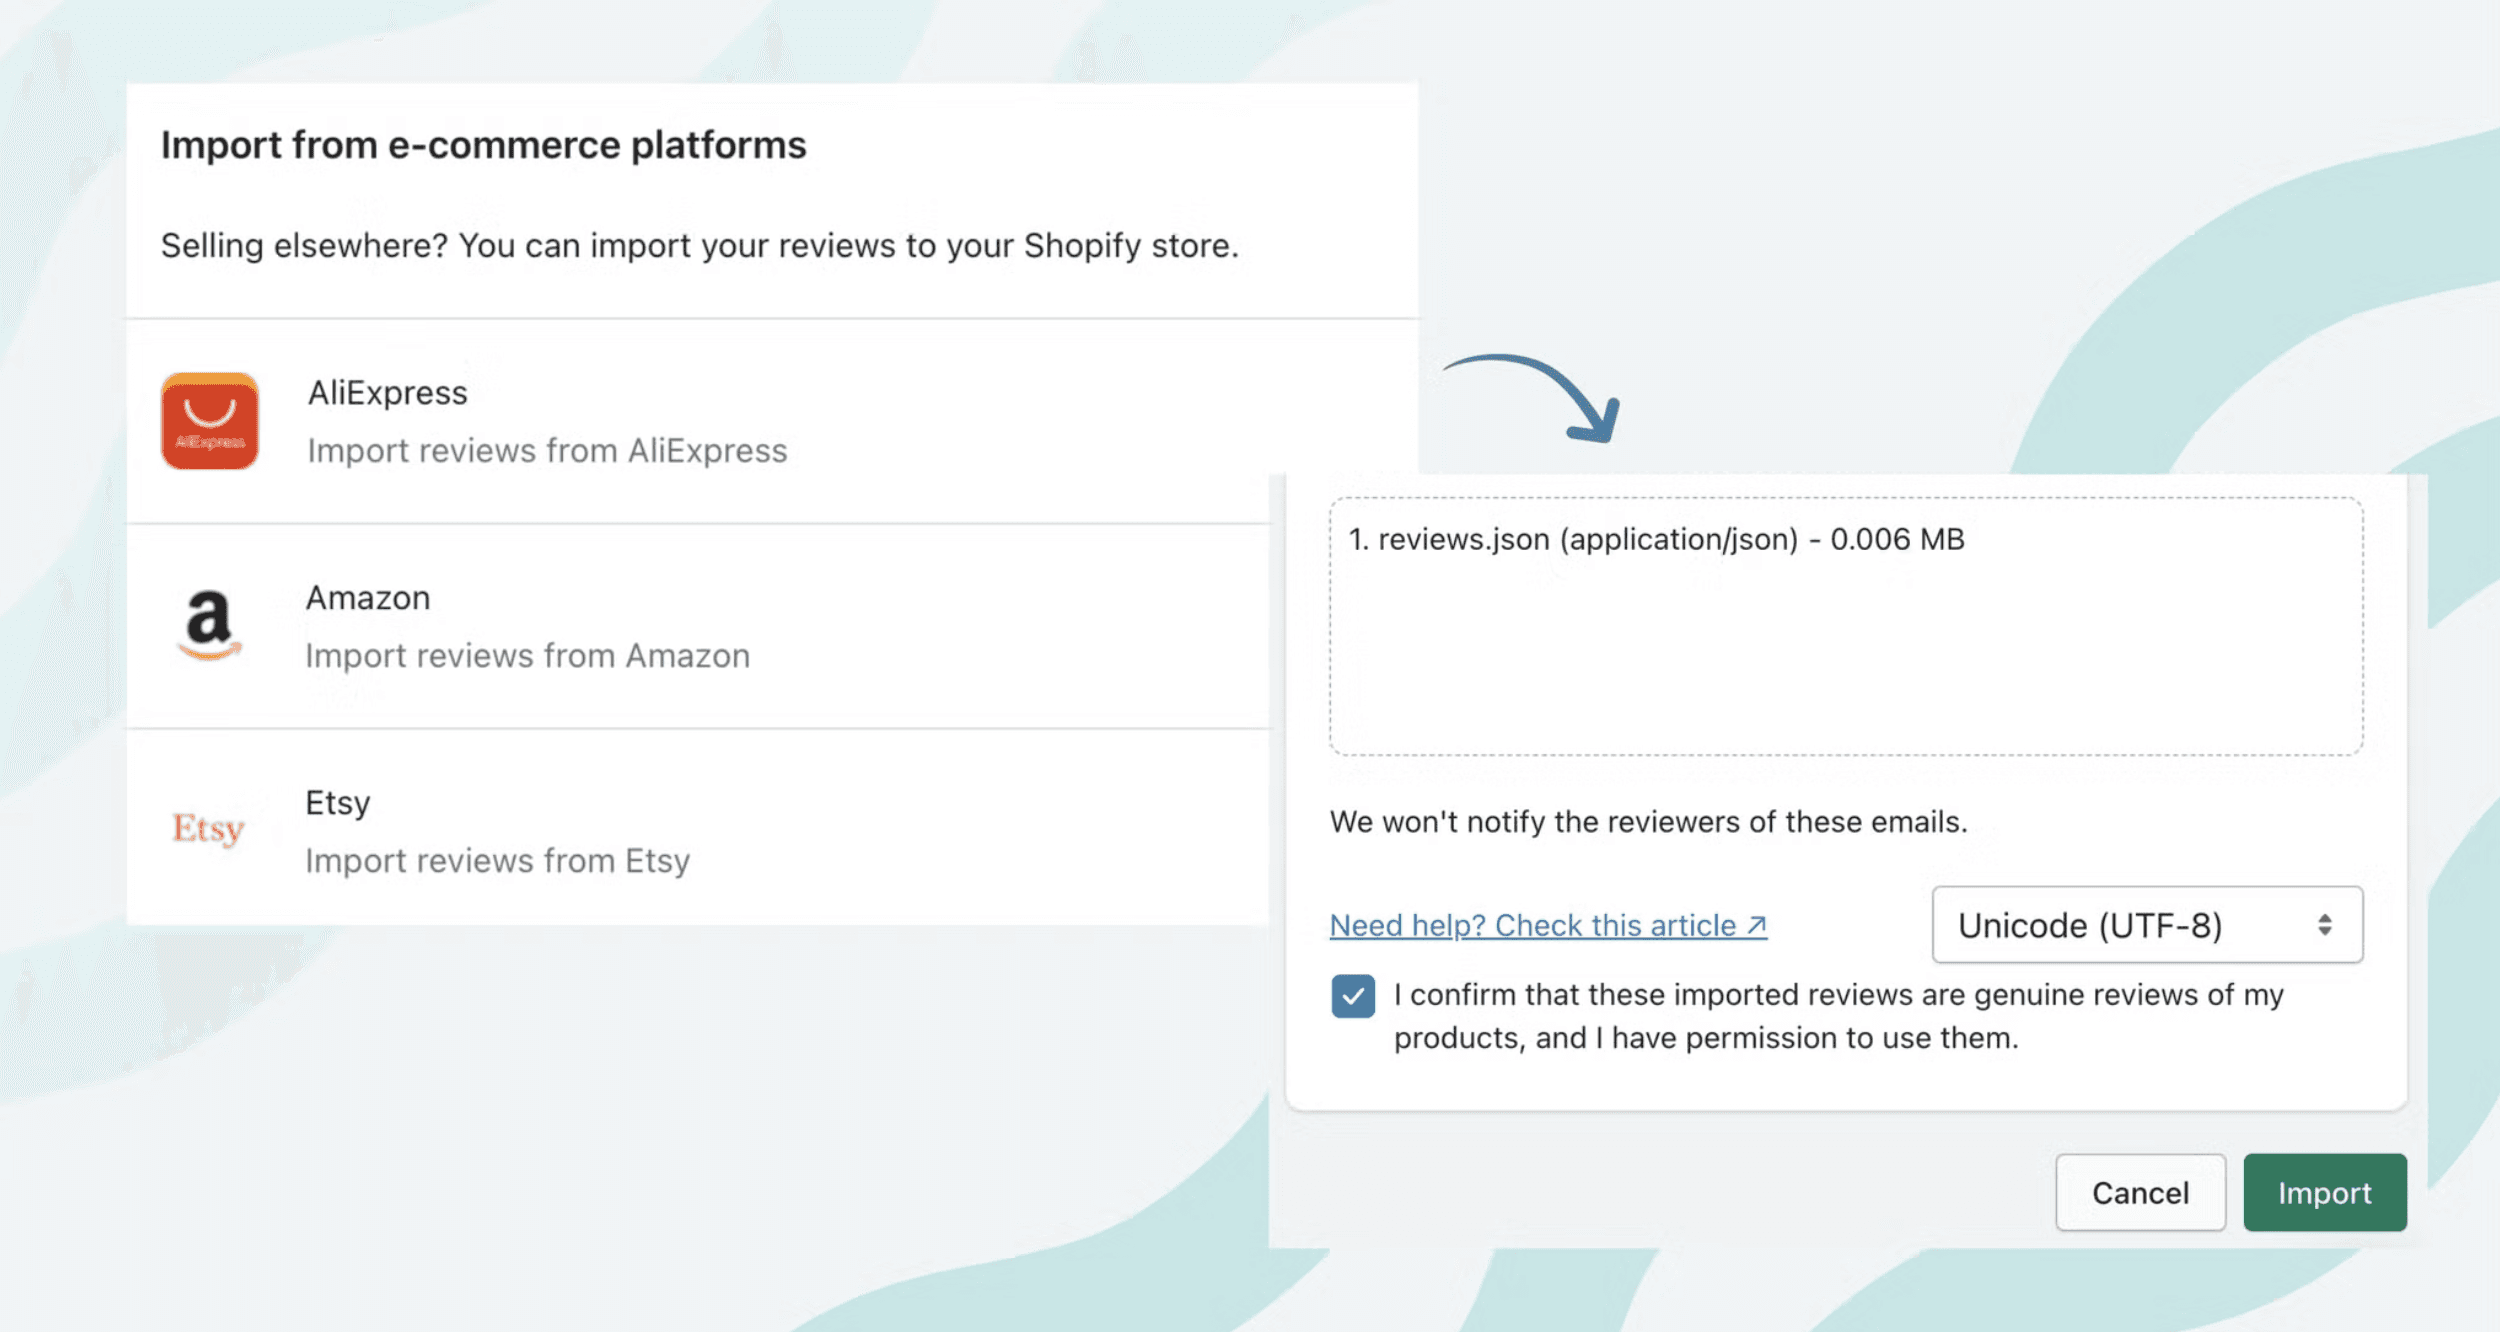Image resolution: width=2500 pixels, height=1332 pixels.
Task: Click the Etsy logo icon
Action: pos(209,829)
